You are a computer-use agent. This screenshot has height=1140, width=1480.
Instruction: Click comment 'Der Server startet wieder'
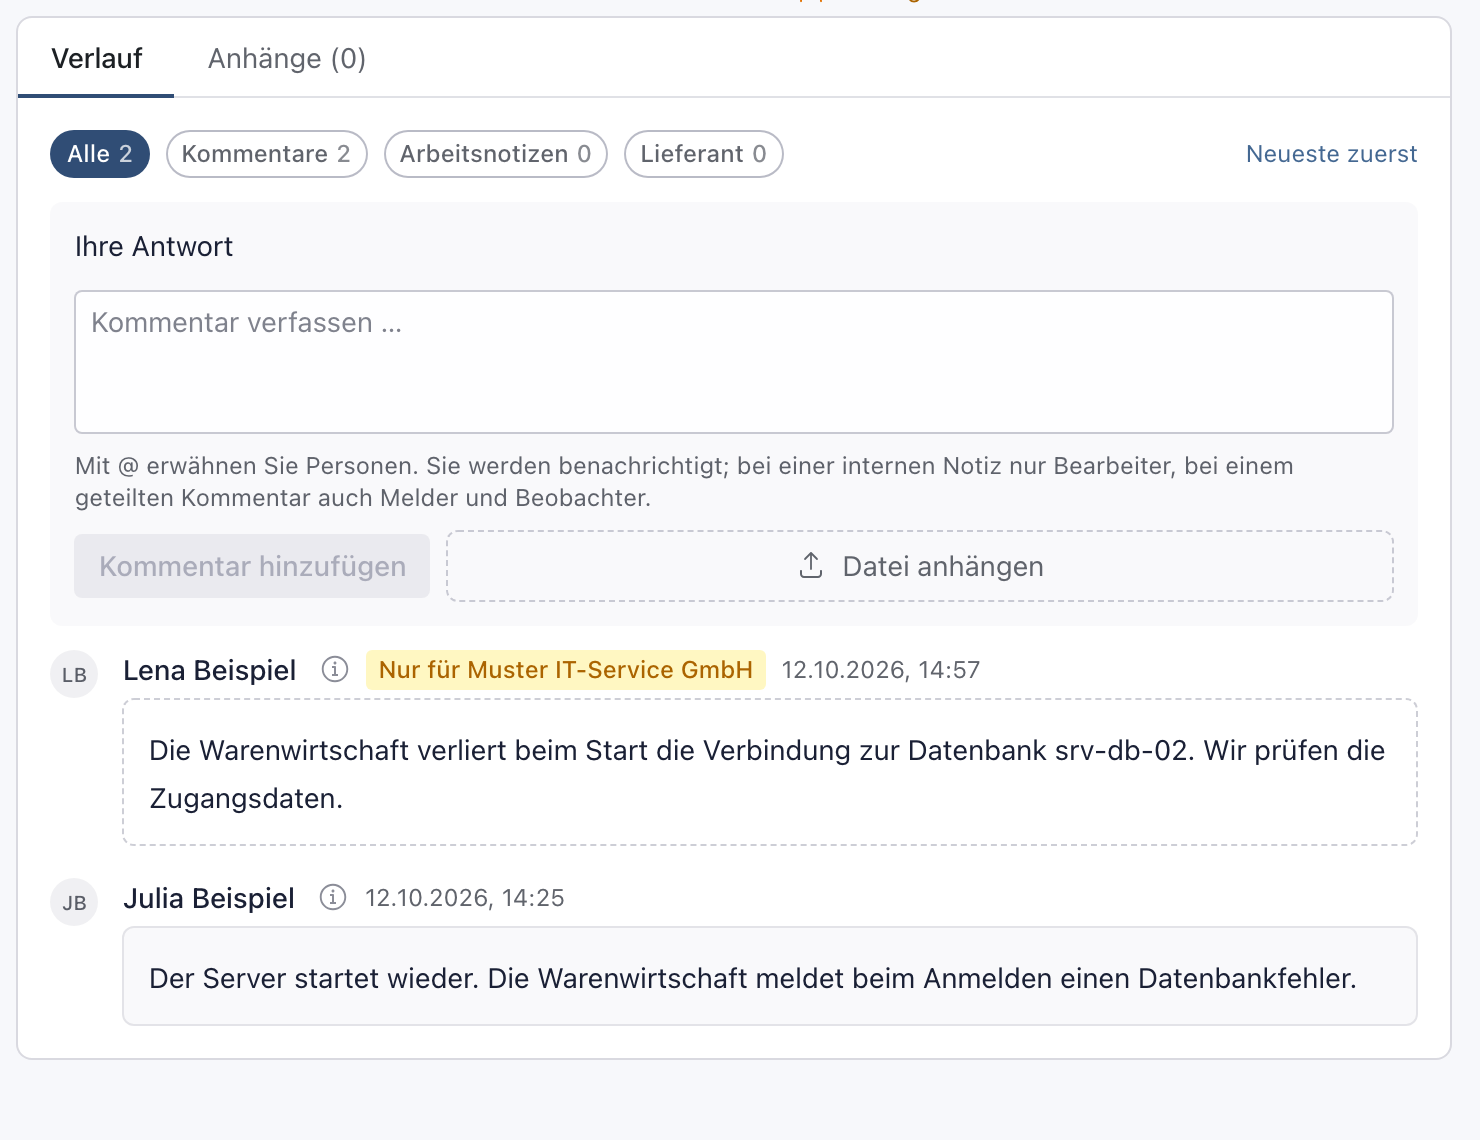pos(770,976)
